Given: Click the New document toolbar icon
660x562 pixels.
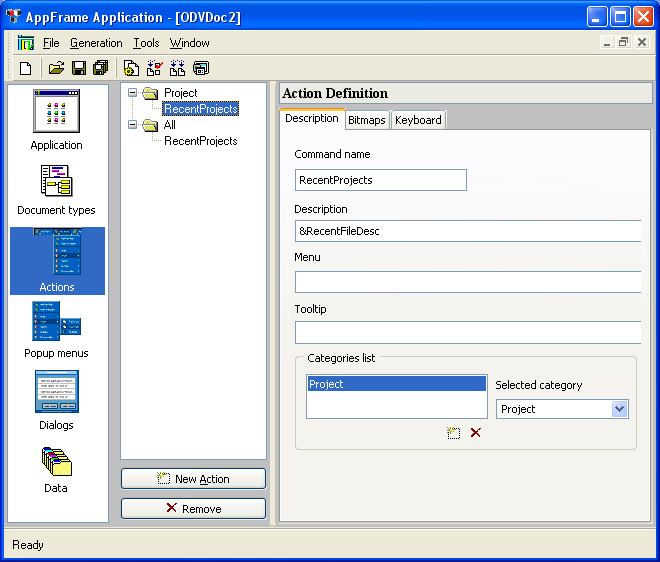Looking at the screenshot, I should (26, 68).
